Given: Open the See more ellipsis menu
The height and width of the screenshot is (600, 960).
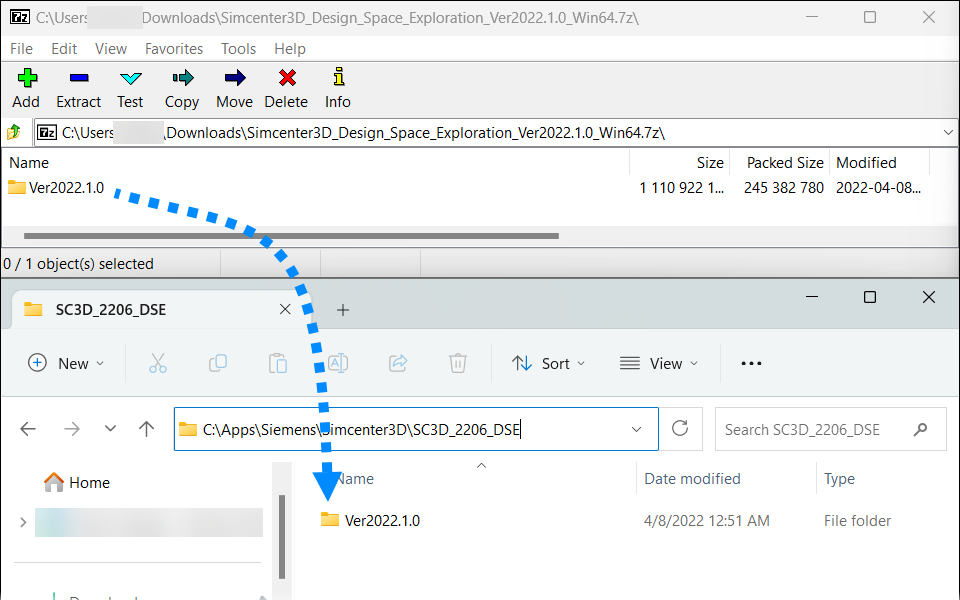Looking at the screenshot, I should (751, 364).
